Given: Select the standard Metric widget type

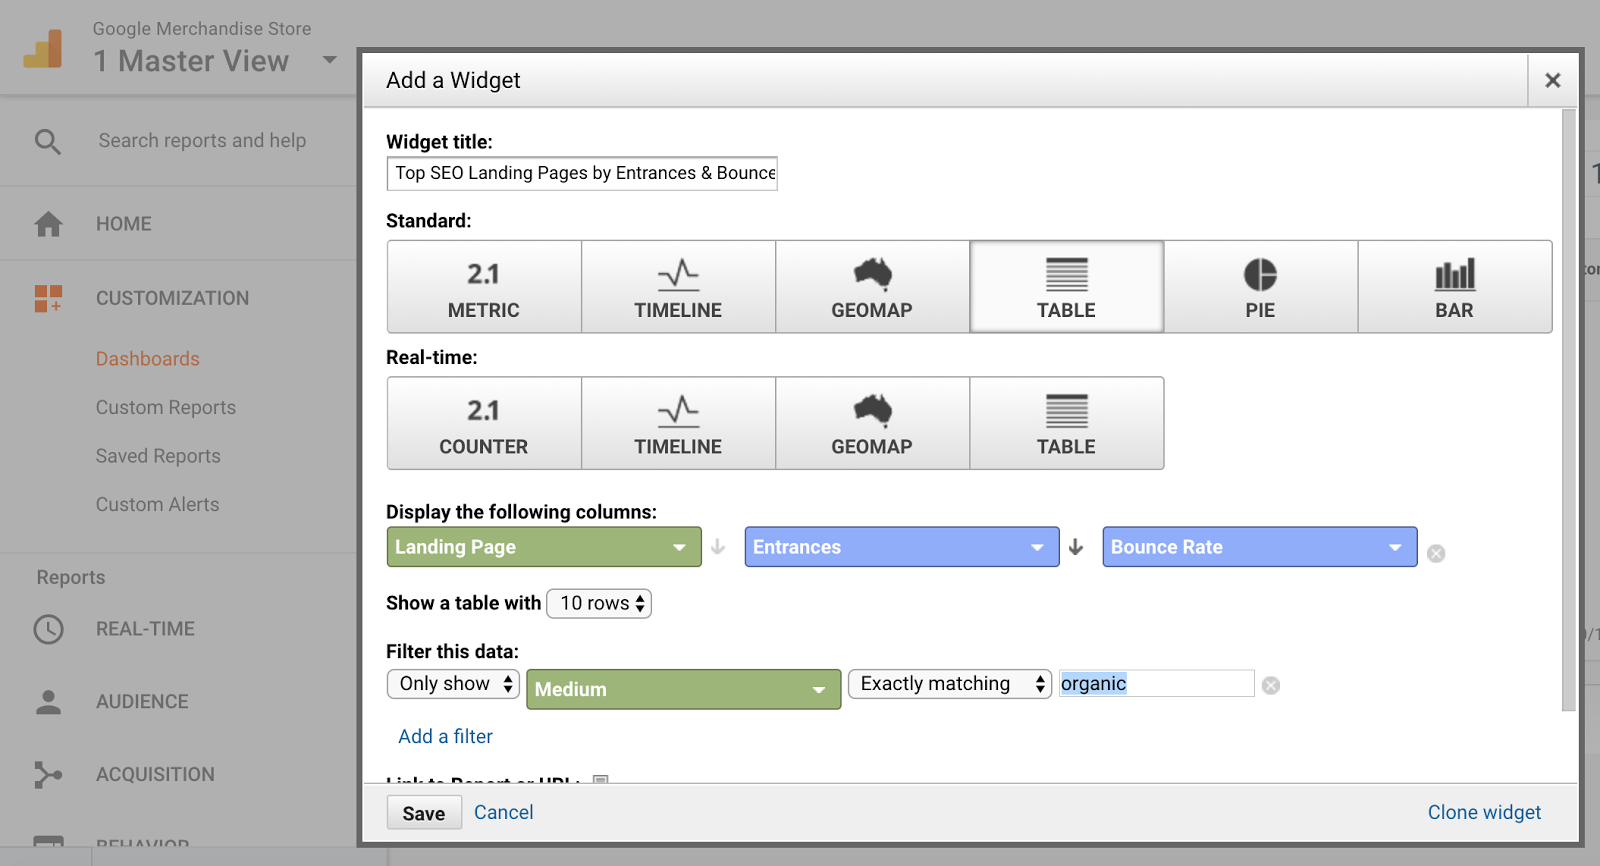Looking at the screenshot, I should point(484,287).
